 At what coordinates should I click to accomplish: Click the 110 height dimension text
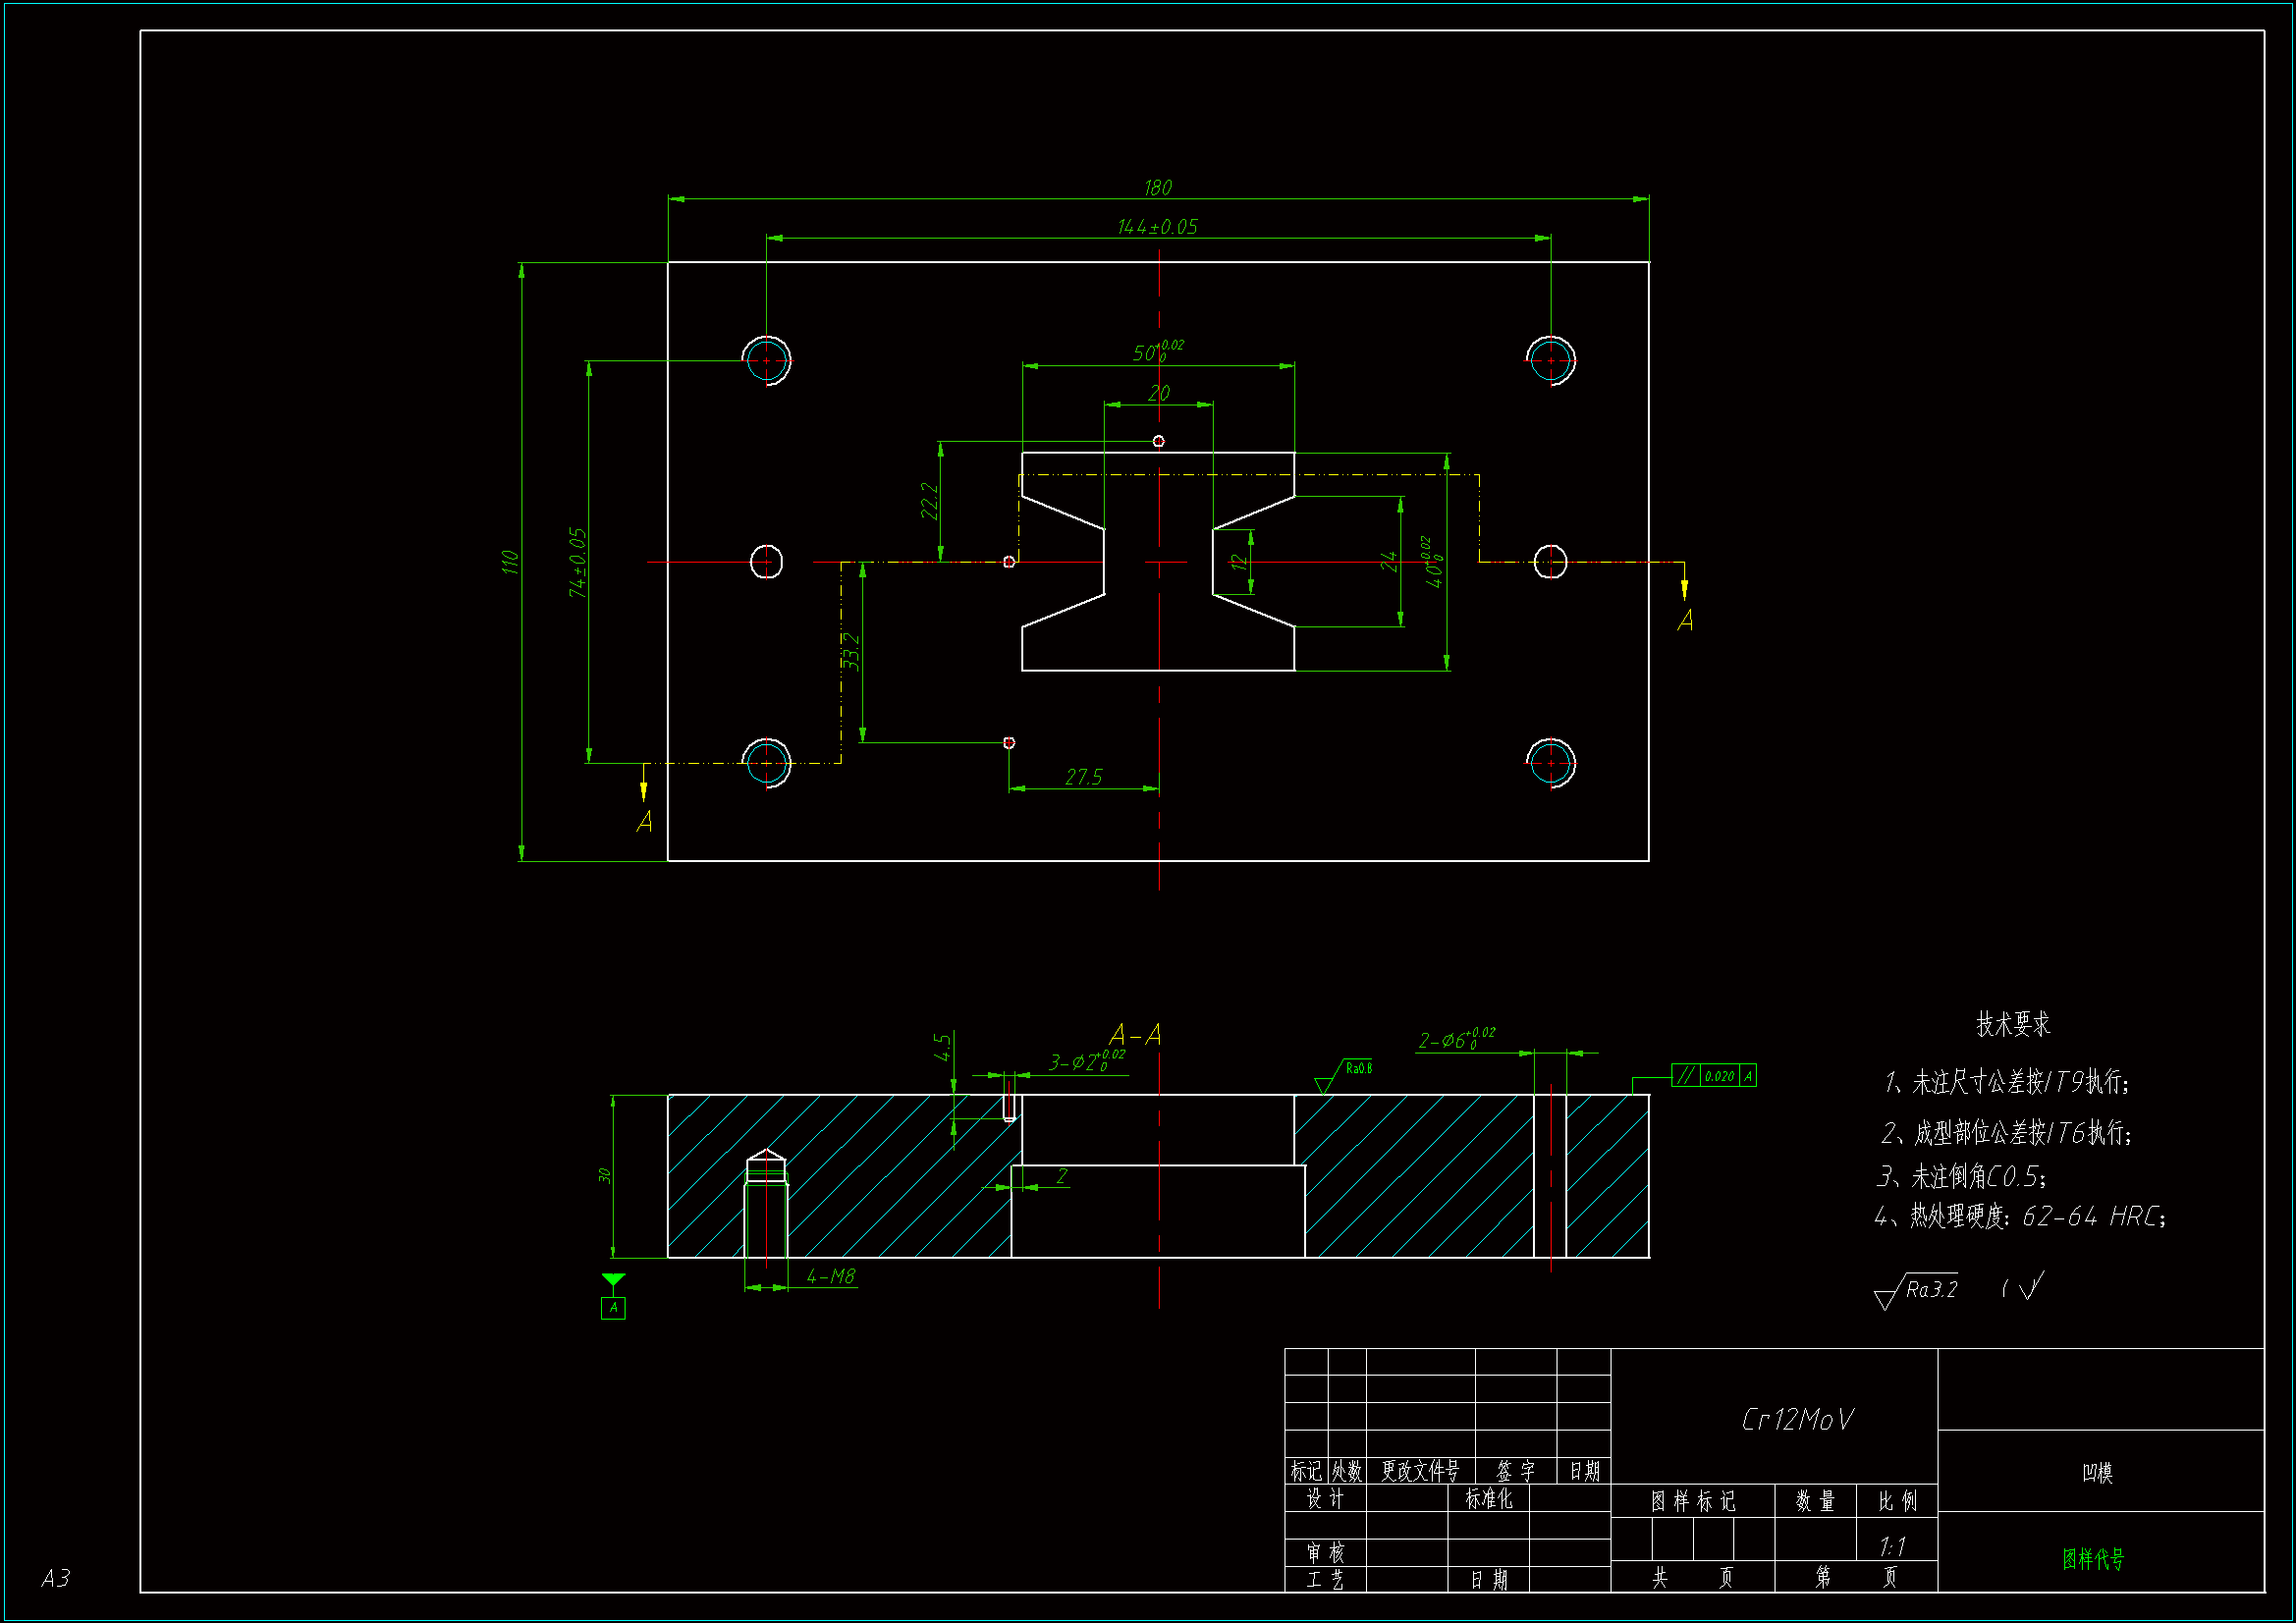point(510,562)
